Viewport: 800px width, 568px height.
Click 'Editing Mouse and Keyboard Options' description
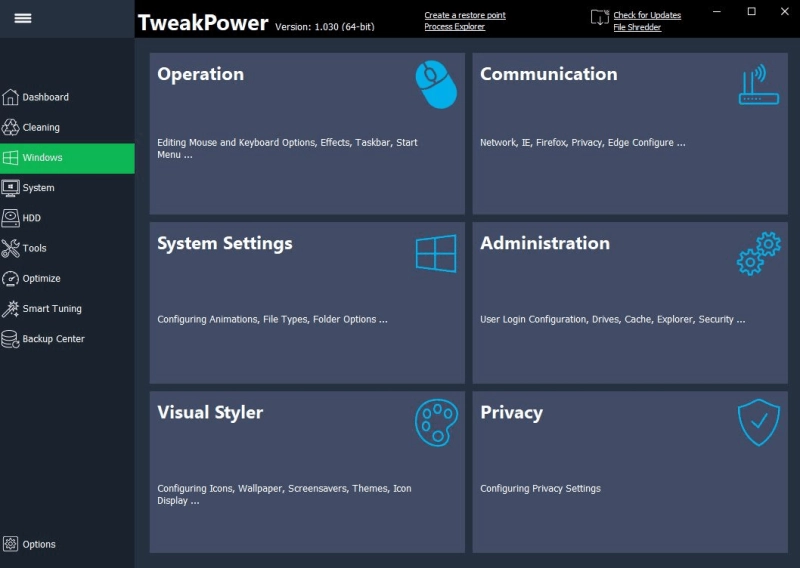[x=287, y=149]
